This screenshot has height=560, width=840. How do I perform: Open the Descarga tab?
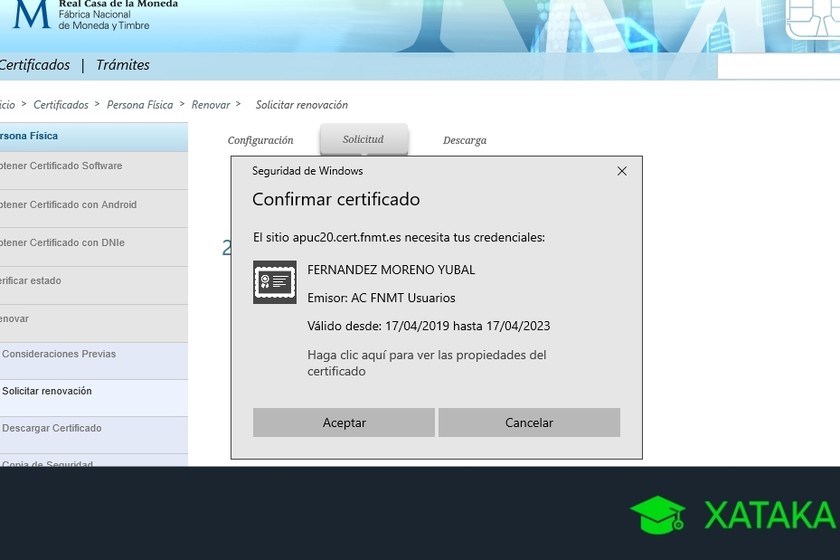[464, 141]
